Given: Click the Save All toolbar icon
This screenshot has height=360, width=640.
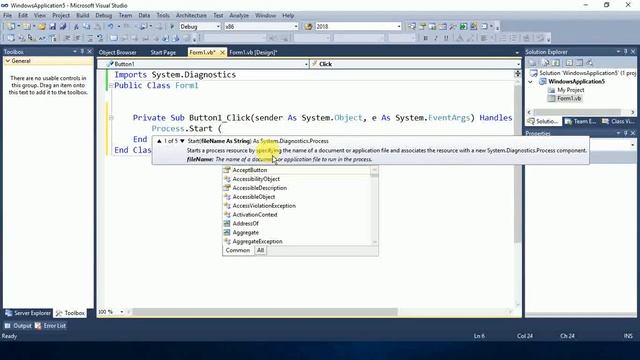Looking at the screenshot, I should coord(63,27).
